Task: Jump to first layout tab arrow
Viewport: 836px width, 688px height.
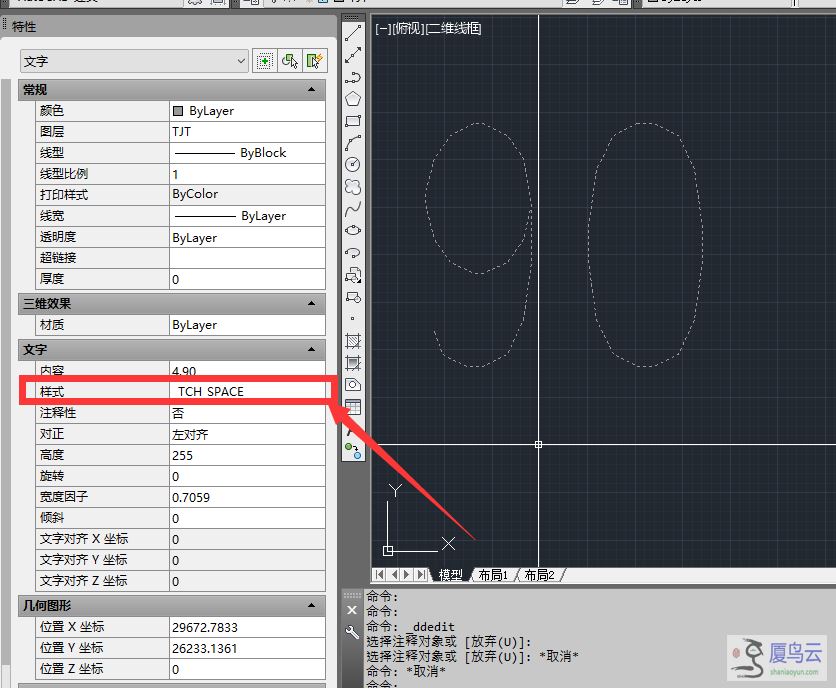Action: [x=379, y=574]
